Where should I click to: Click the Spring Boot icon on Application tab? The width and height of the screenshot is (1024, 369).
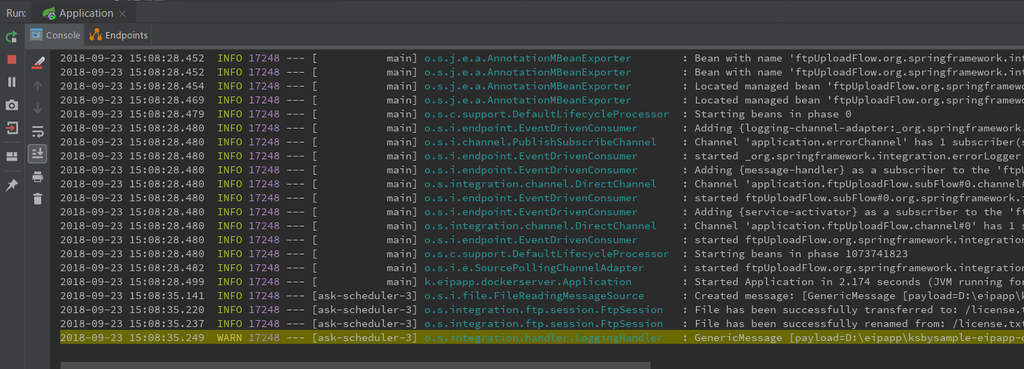click(x=48, y=13)
